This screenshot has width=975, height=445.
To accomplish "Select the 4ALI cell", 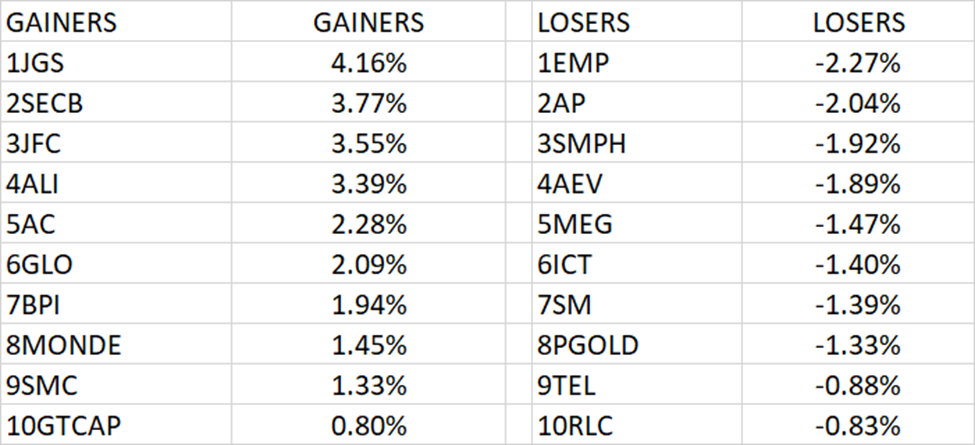I will (x=116, y=183).
